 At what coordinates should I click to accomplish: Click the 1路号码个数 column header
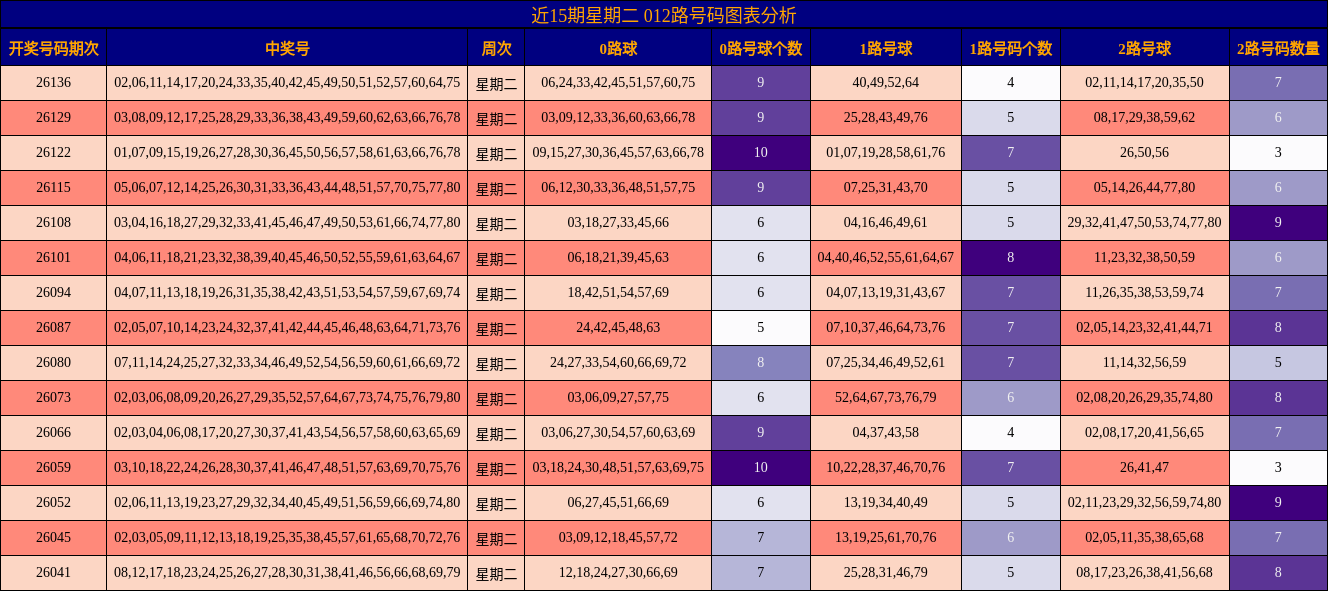point(1011,48)
